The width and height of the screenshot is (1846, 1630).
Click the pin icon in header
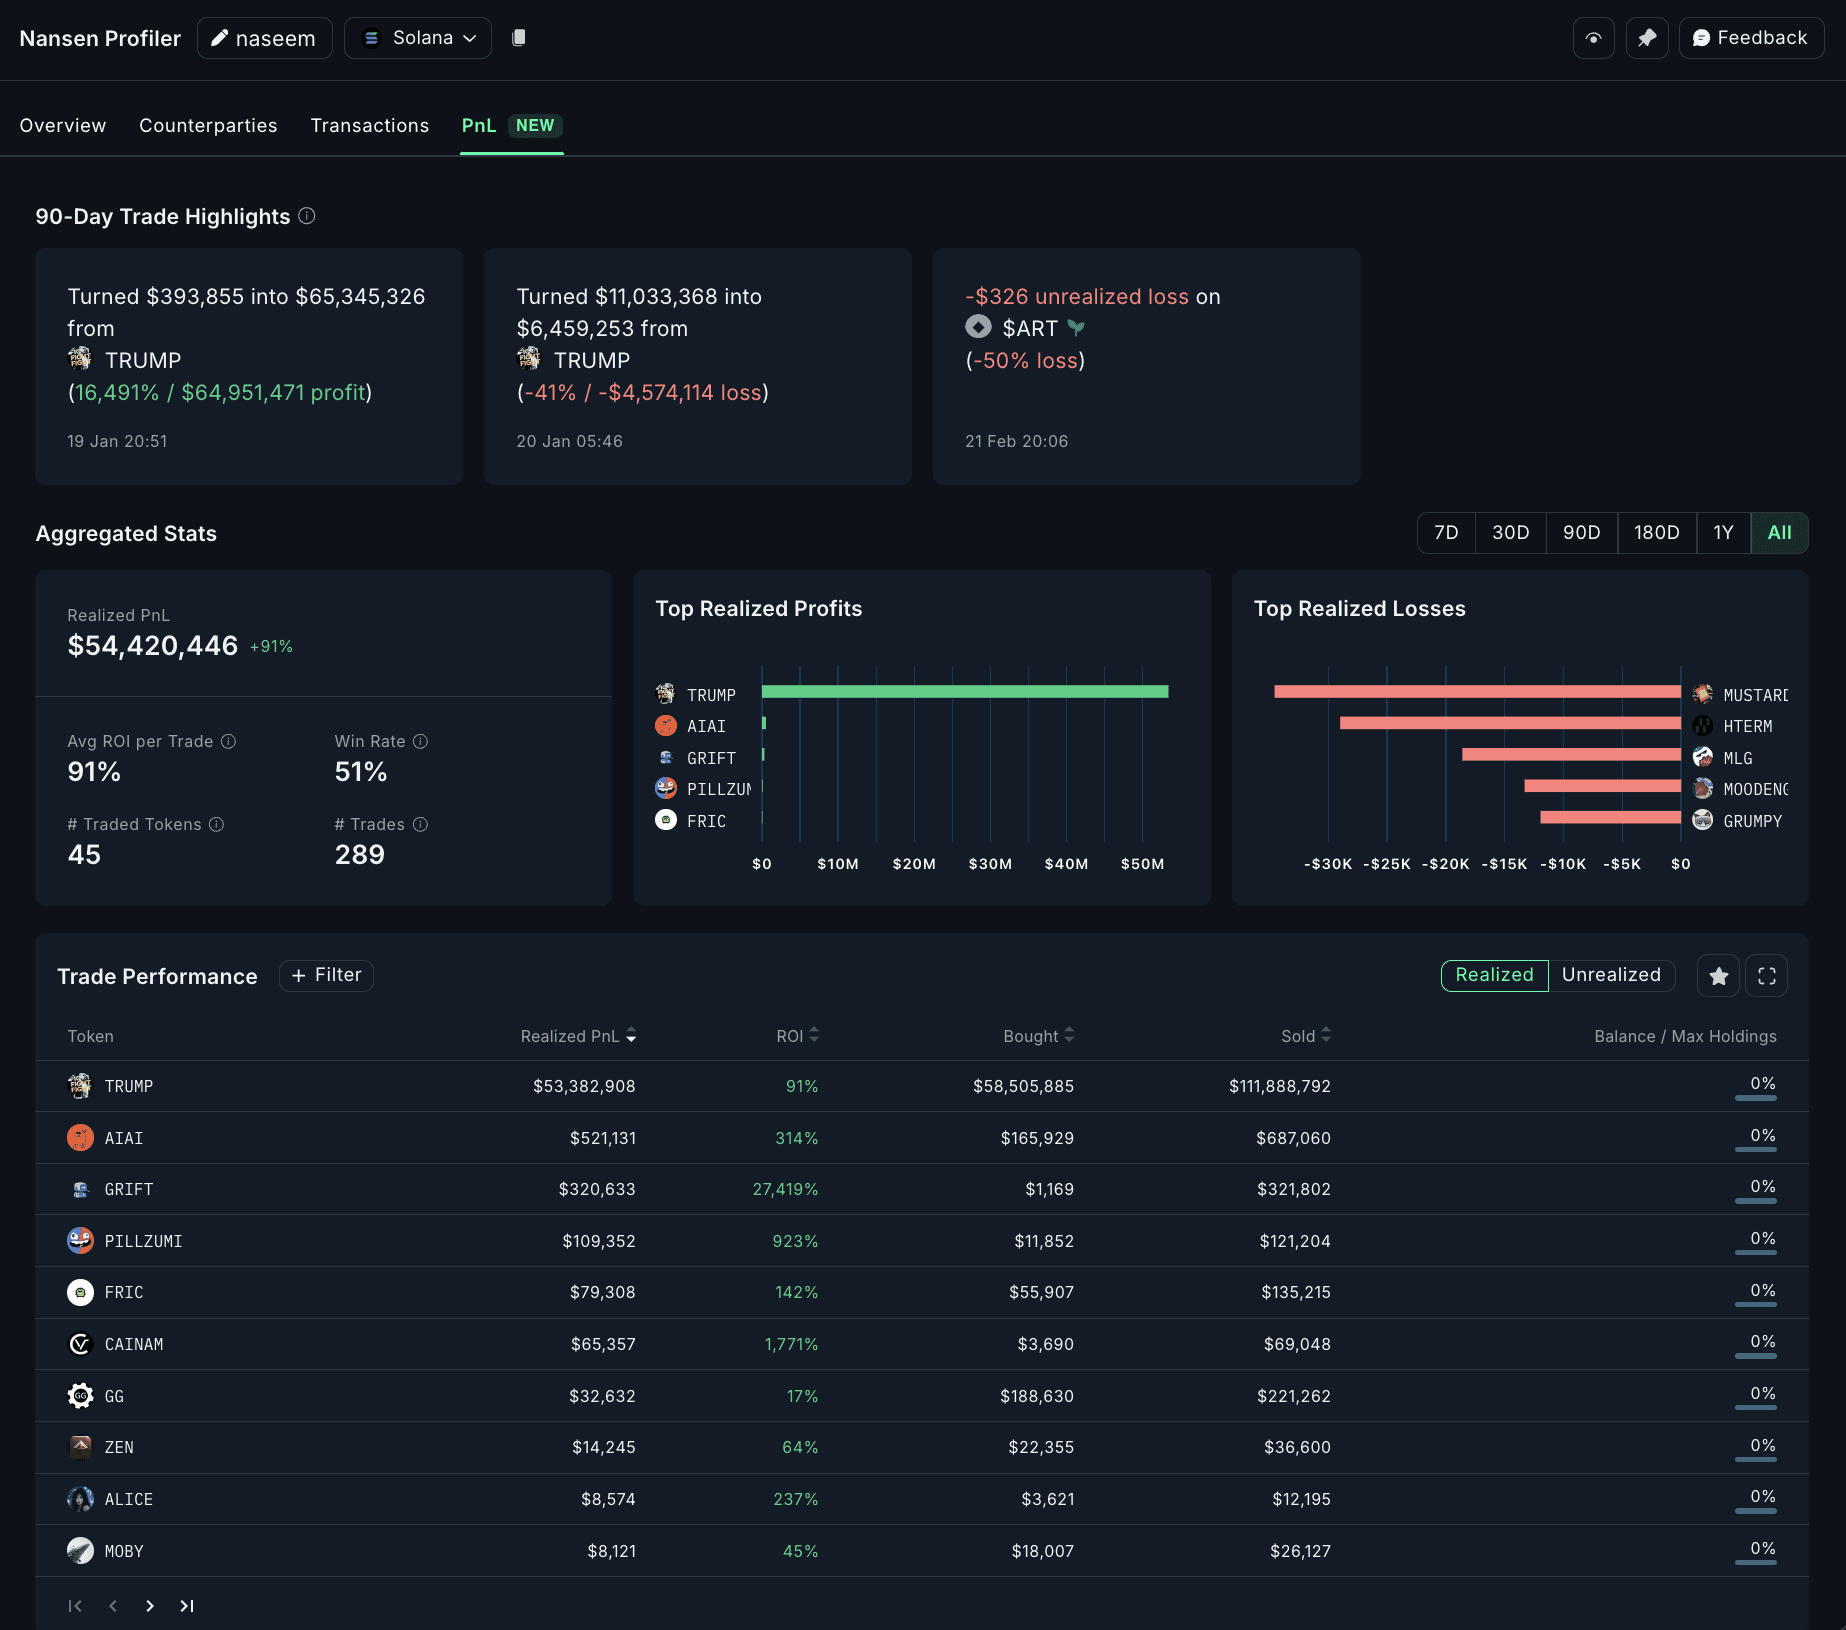click(1646, 38)
